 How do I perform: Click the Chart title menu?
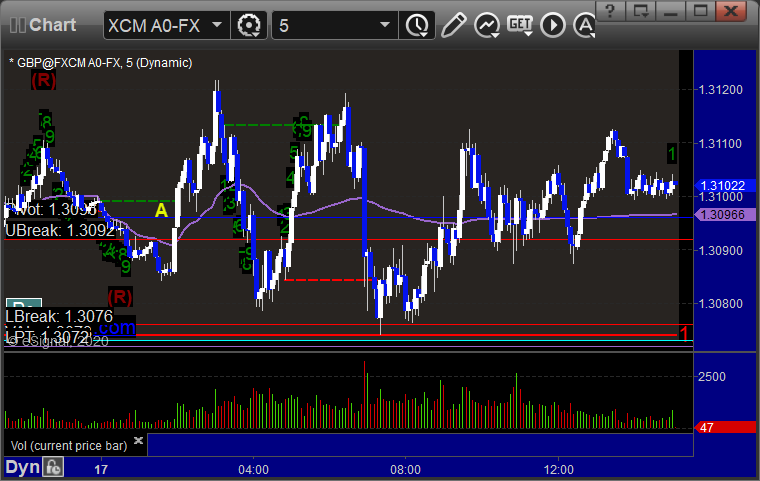43,25
